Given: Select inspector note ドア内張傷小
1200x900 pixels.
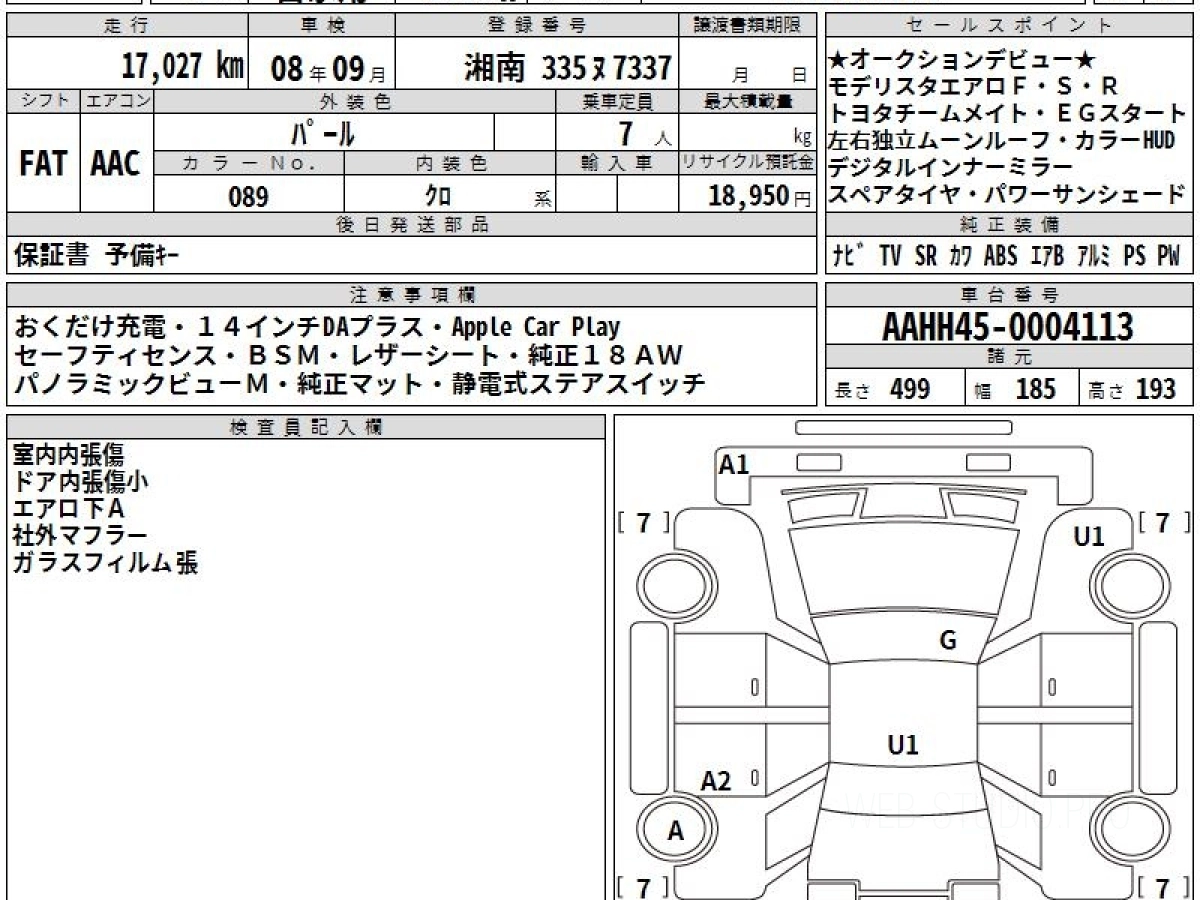Looking at the screenshot, I should pyautogui.click(x=81, y=482).
